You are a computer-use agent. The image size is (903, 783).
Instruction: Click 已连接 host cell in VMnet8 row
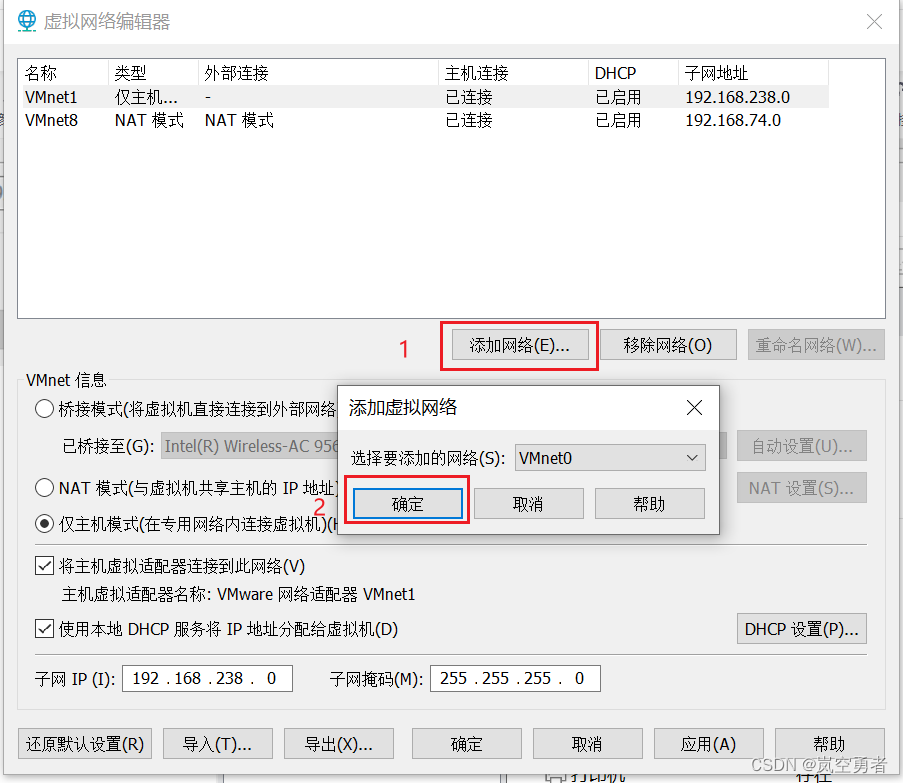click(x=469, y=120)
